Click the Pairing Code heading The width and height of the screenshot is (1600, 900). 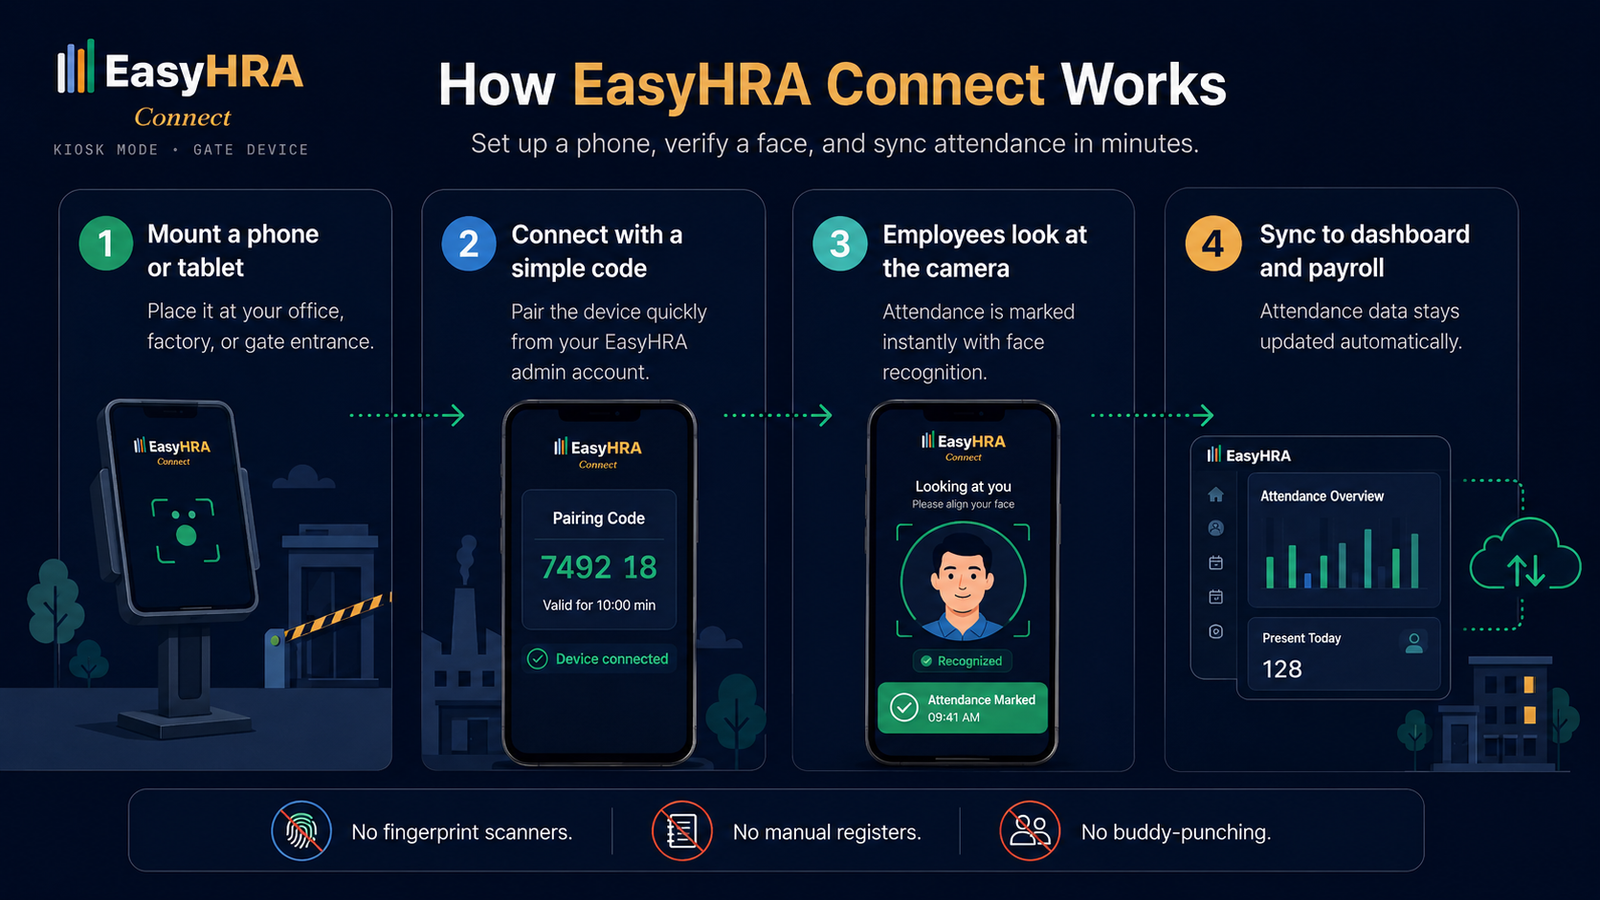[598, 518]
